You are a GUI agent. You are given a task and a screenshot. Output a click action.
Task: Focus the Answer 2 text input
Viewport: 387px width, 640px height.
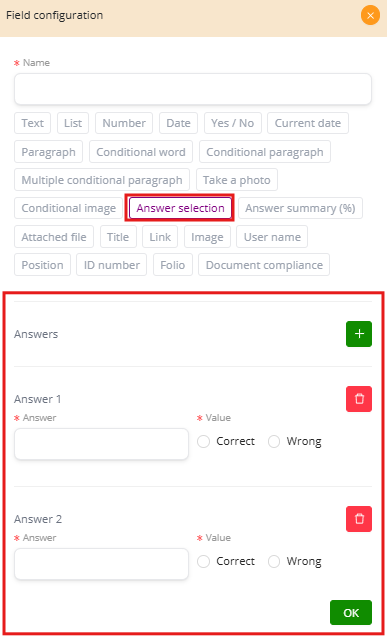[x=101, y=564]
